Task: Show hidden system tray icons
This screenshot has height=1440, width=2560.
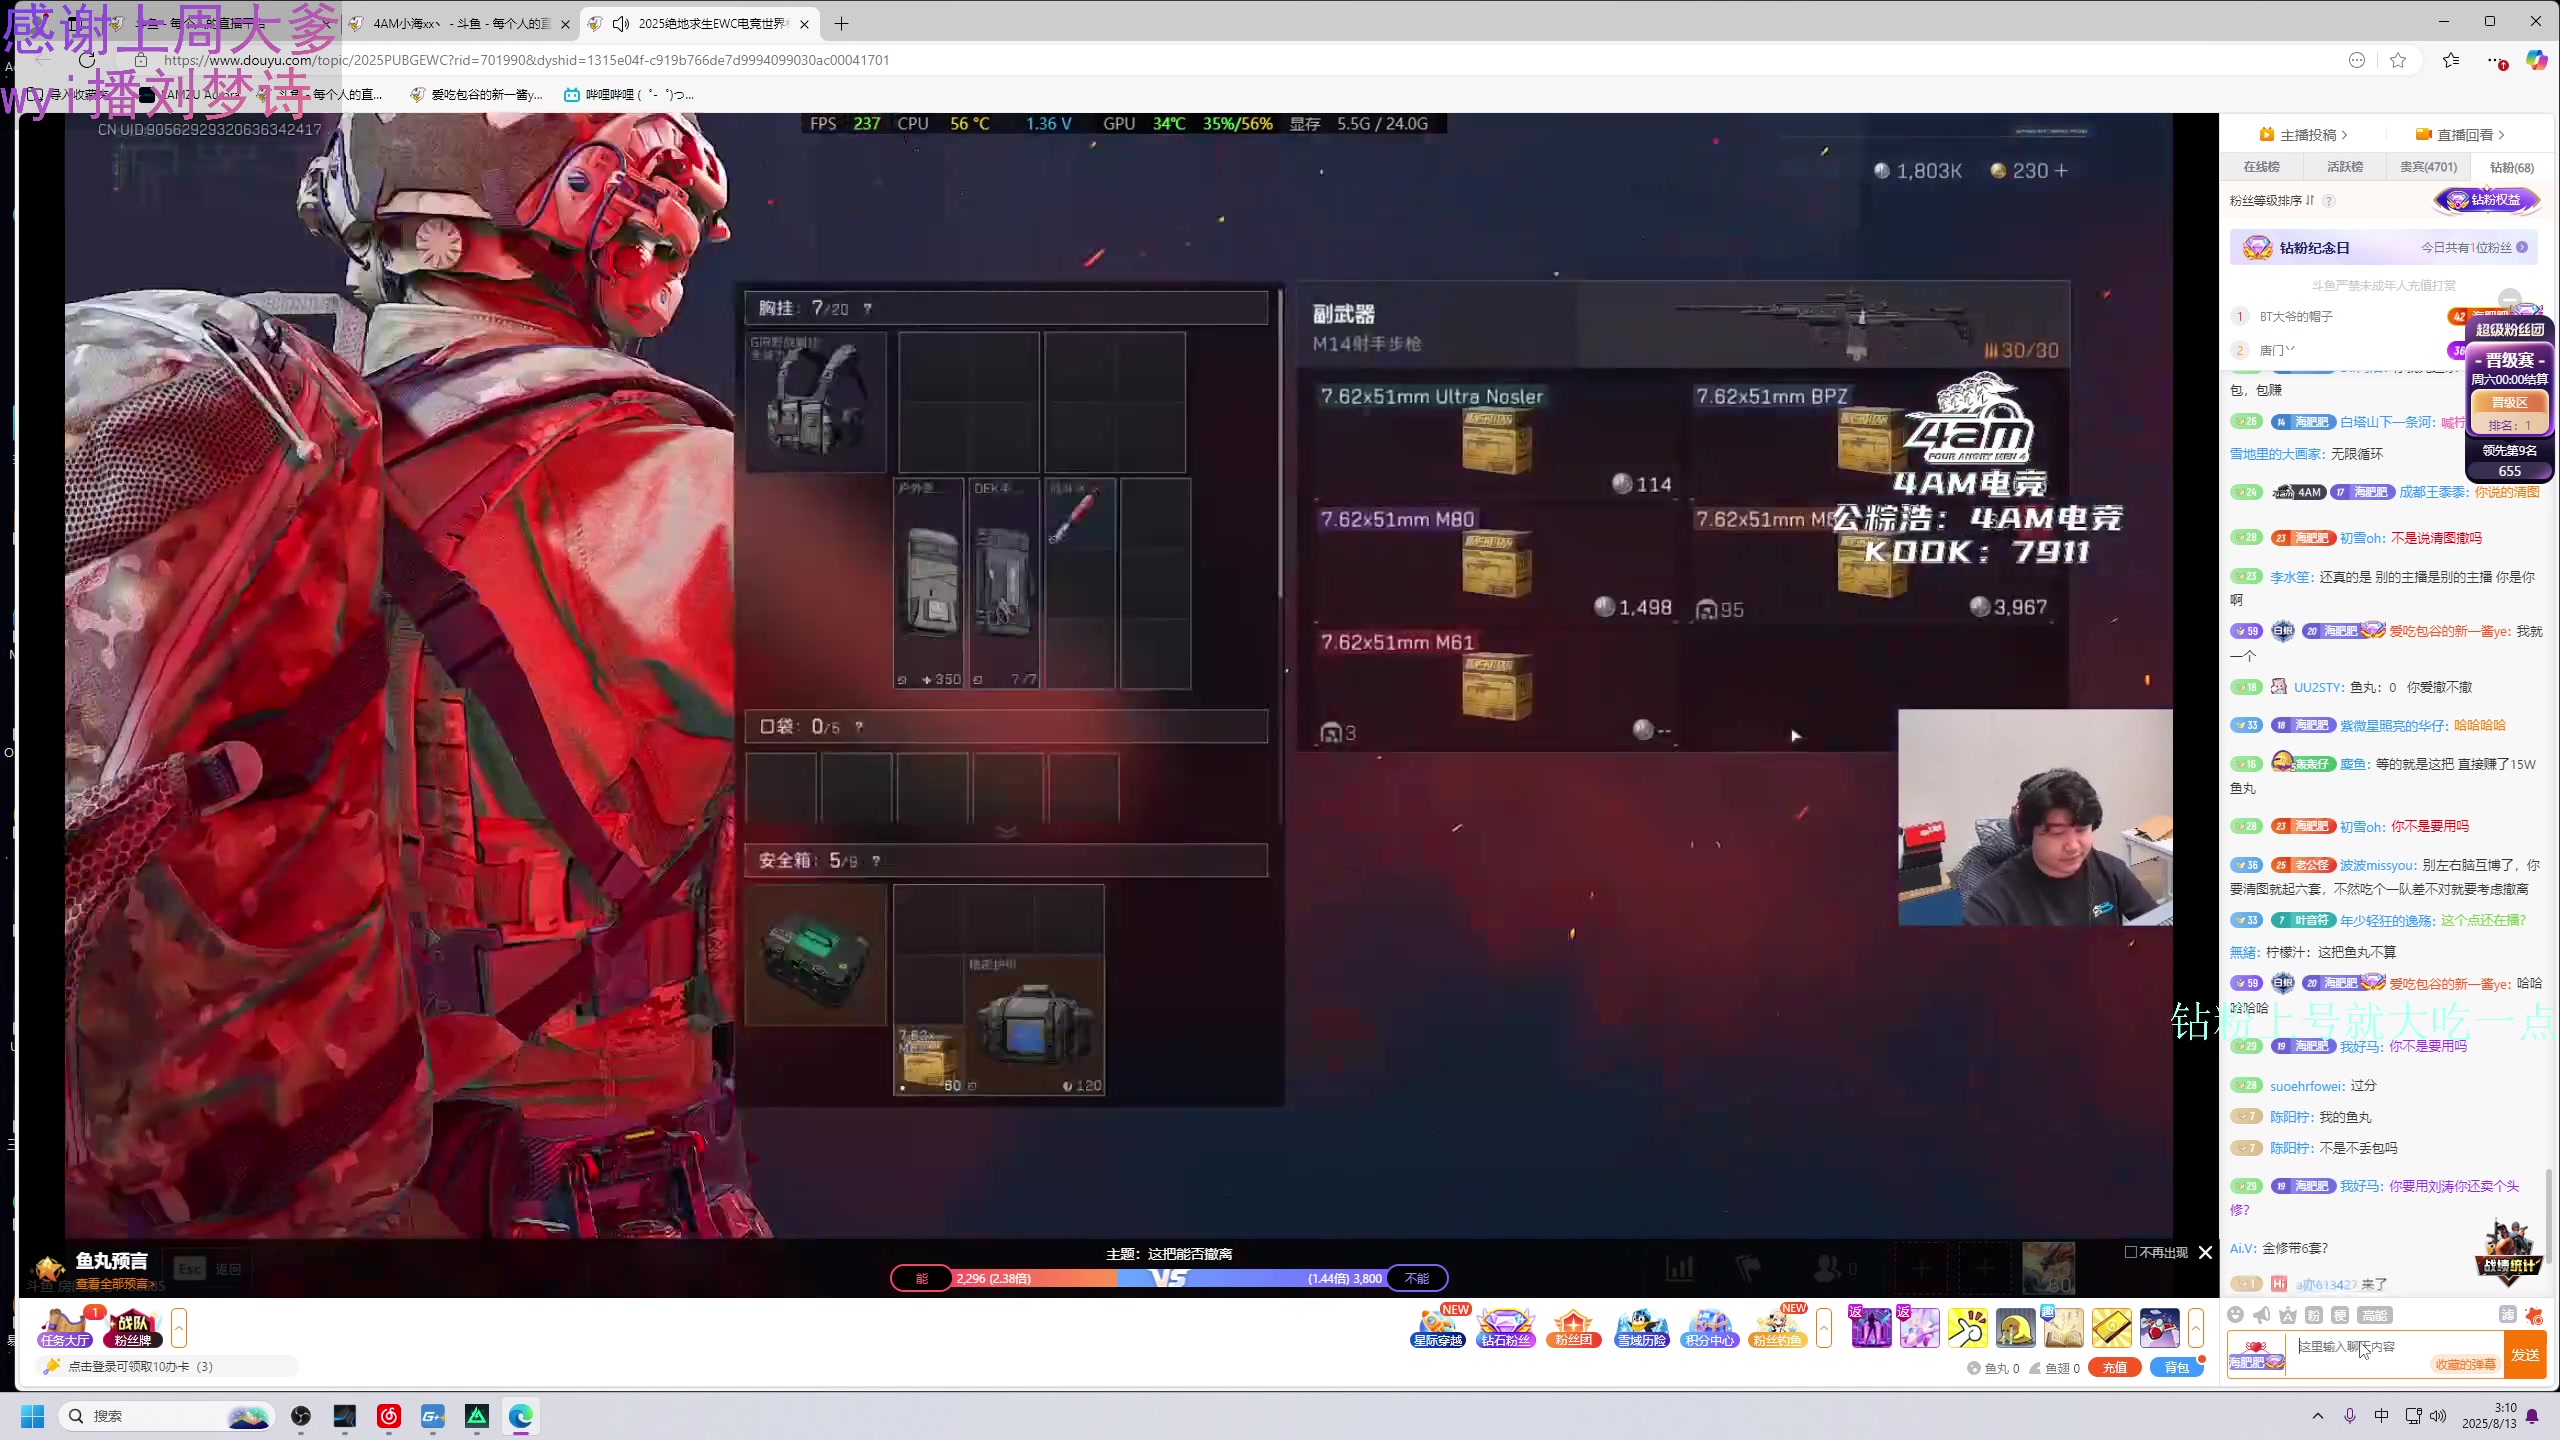Action: [x=2318, y=1416]
